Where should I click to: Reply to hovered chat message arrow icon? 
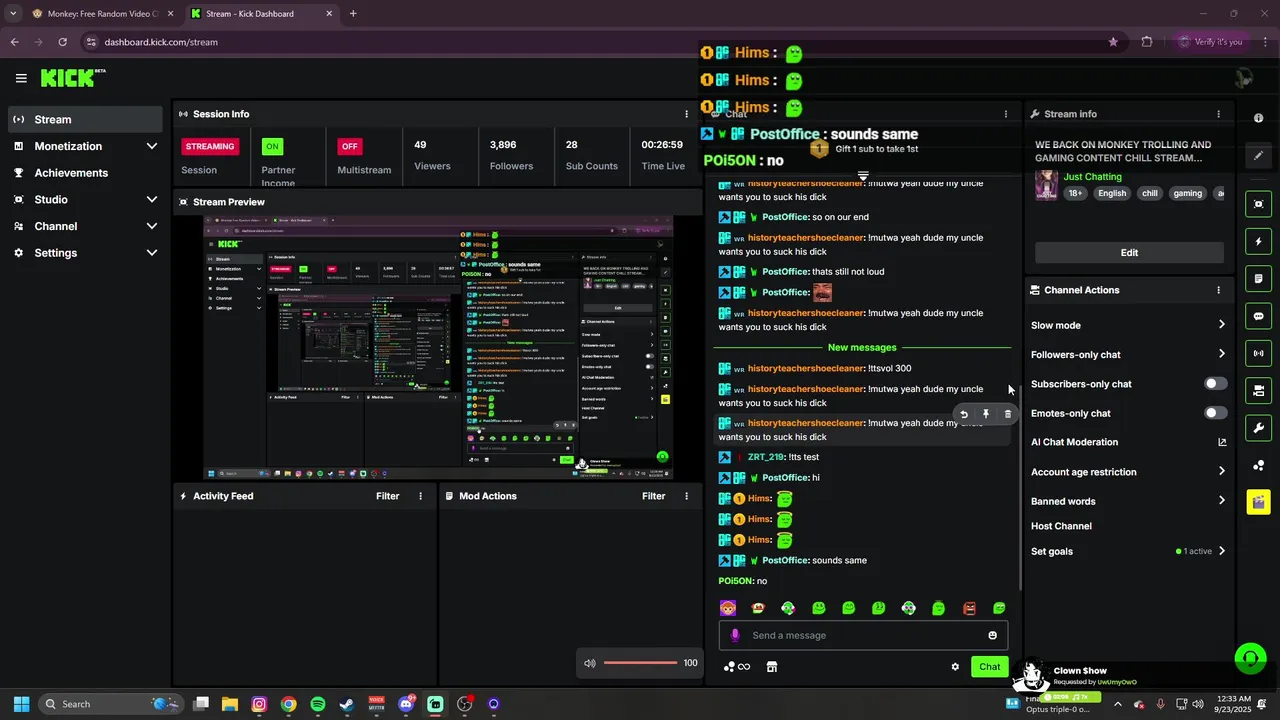tap(963, 414)
